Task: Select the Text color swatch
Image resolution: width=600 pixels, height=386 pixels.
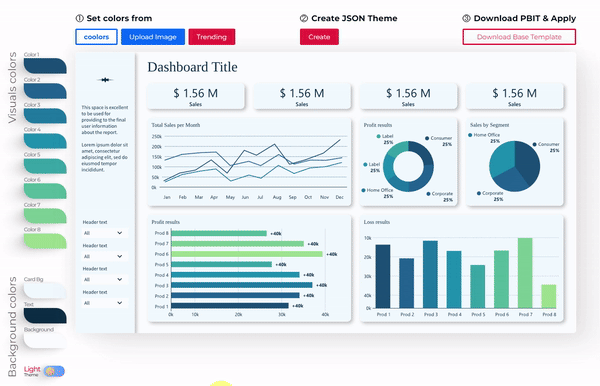Action: [x=45, y=316]
